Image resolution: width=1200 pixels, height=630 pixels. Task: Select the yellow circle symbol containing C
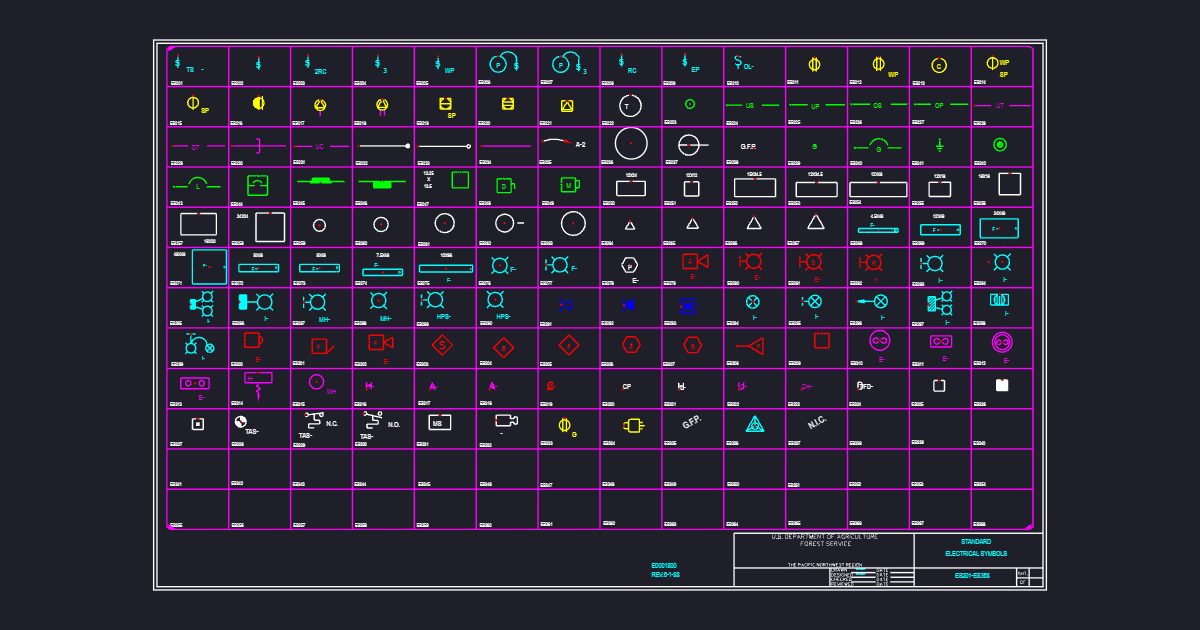938,66
